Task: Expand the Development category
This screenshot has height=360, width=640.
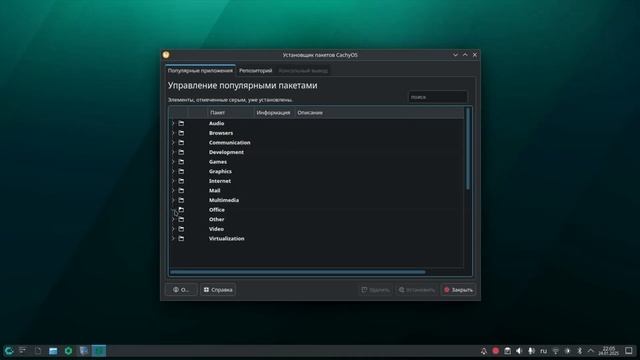Action: (173, 152)
